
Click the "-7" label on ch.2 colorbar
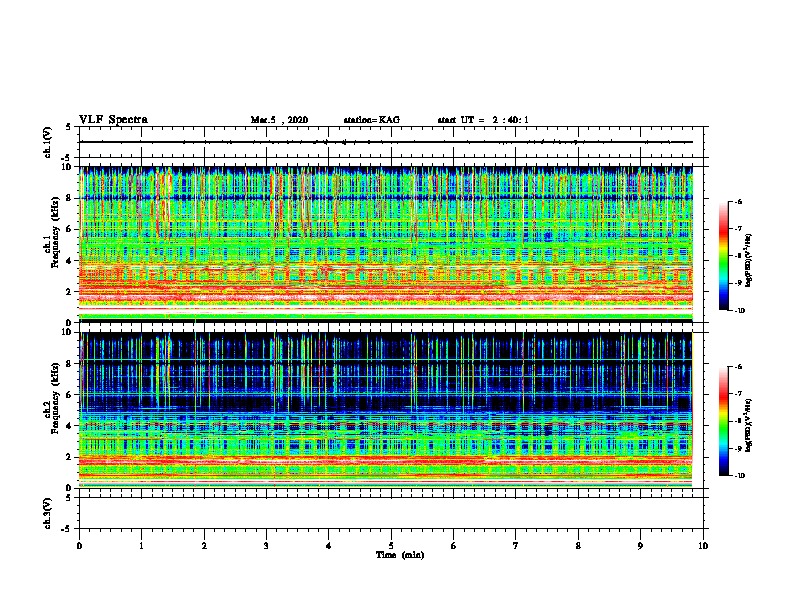[738, 394]
